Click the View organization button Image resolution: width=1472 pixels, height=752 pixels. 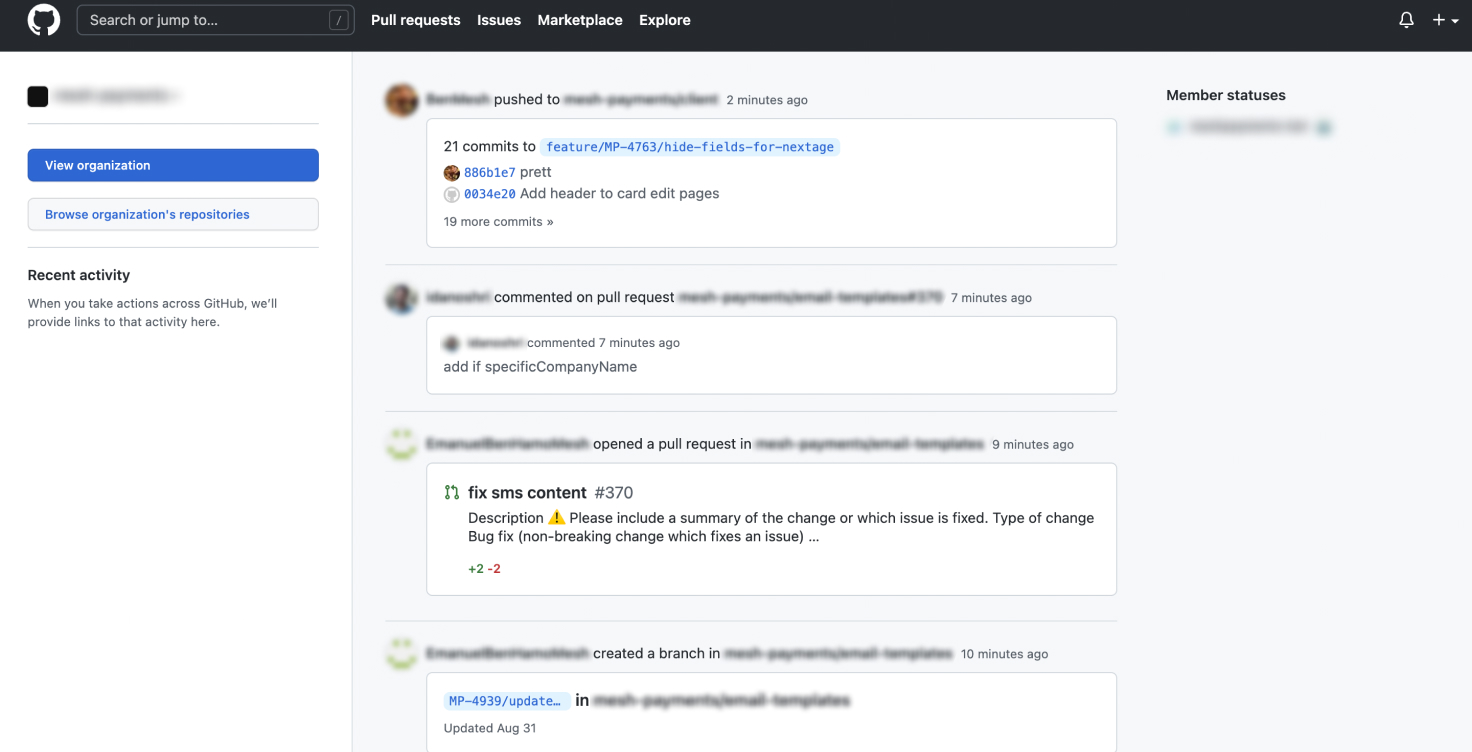click(x=173, y=165)
